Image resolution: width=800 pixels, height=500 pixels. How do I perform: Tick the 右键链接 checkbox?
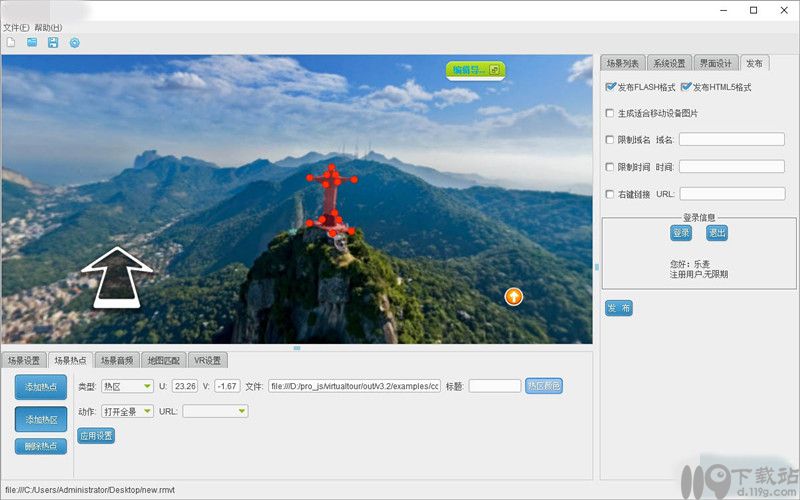coord(610,194)
